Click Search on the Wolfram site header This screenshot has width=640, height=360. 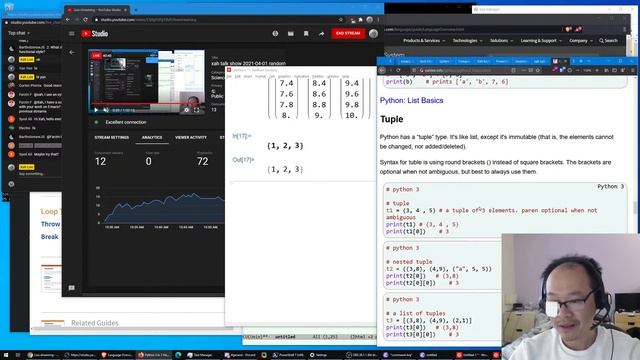[x=608, y=40]
